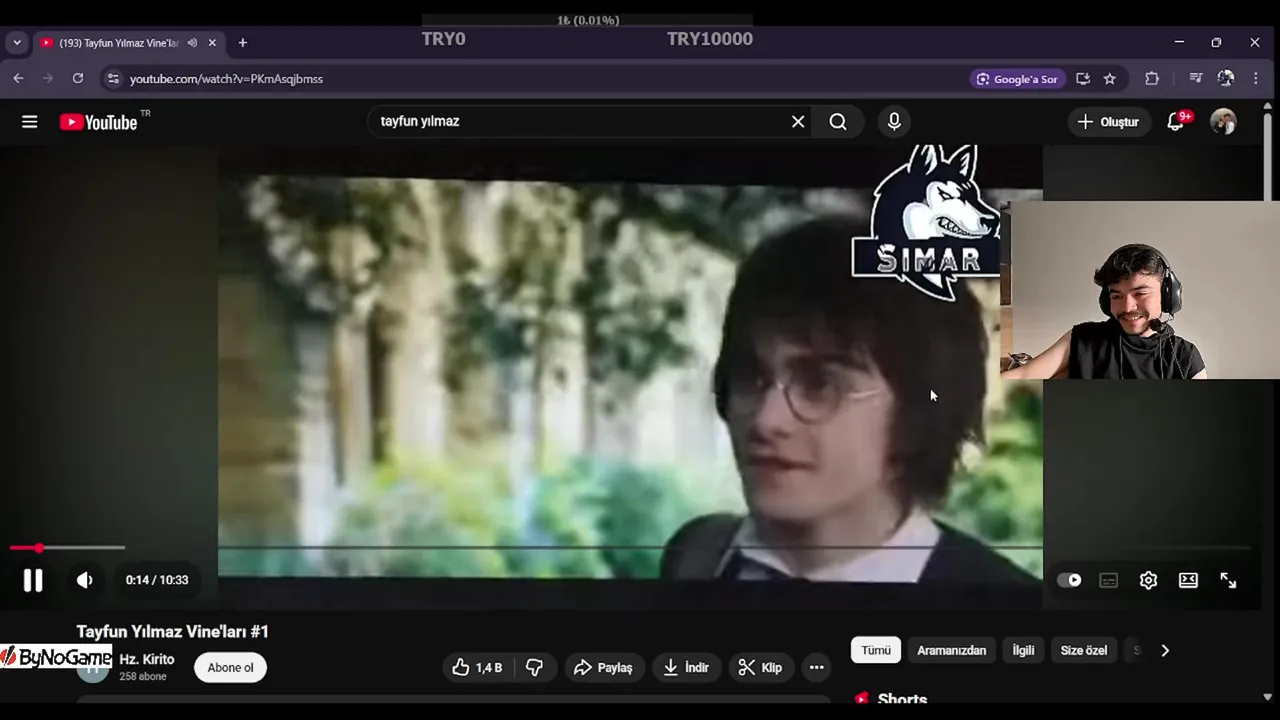
Task: Select the Aramanızdan filter chip
Action: pos(952,650)
